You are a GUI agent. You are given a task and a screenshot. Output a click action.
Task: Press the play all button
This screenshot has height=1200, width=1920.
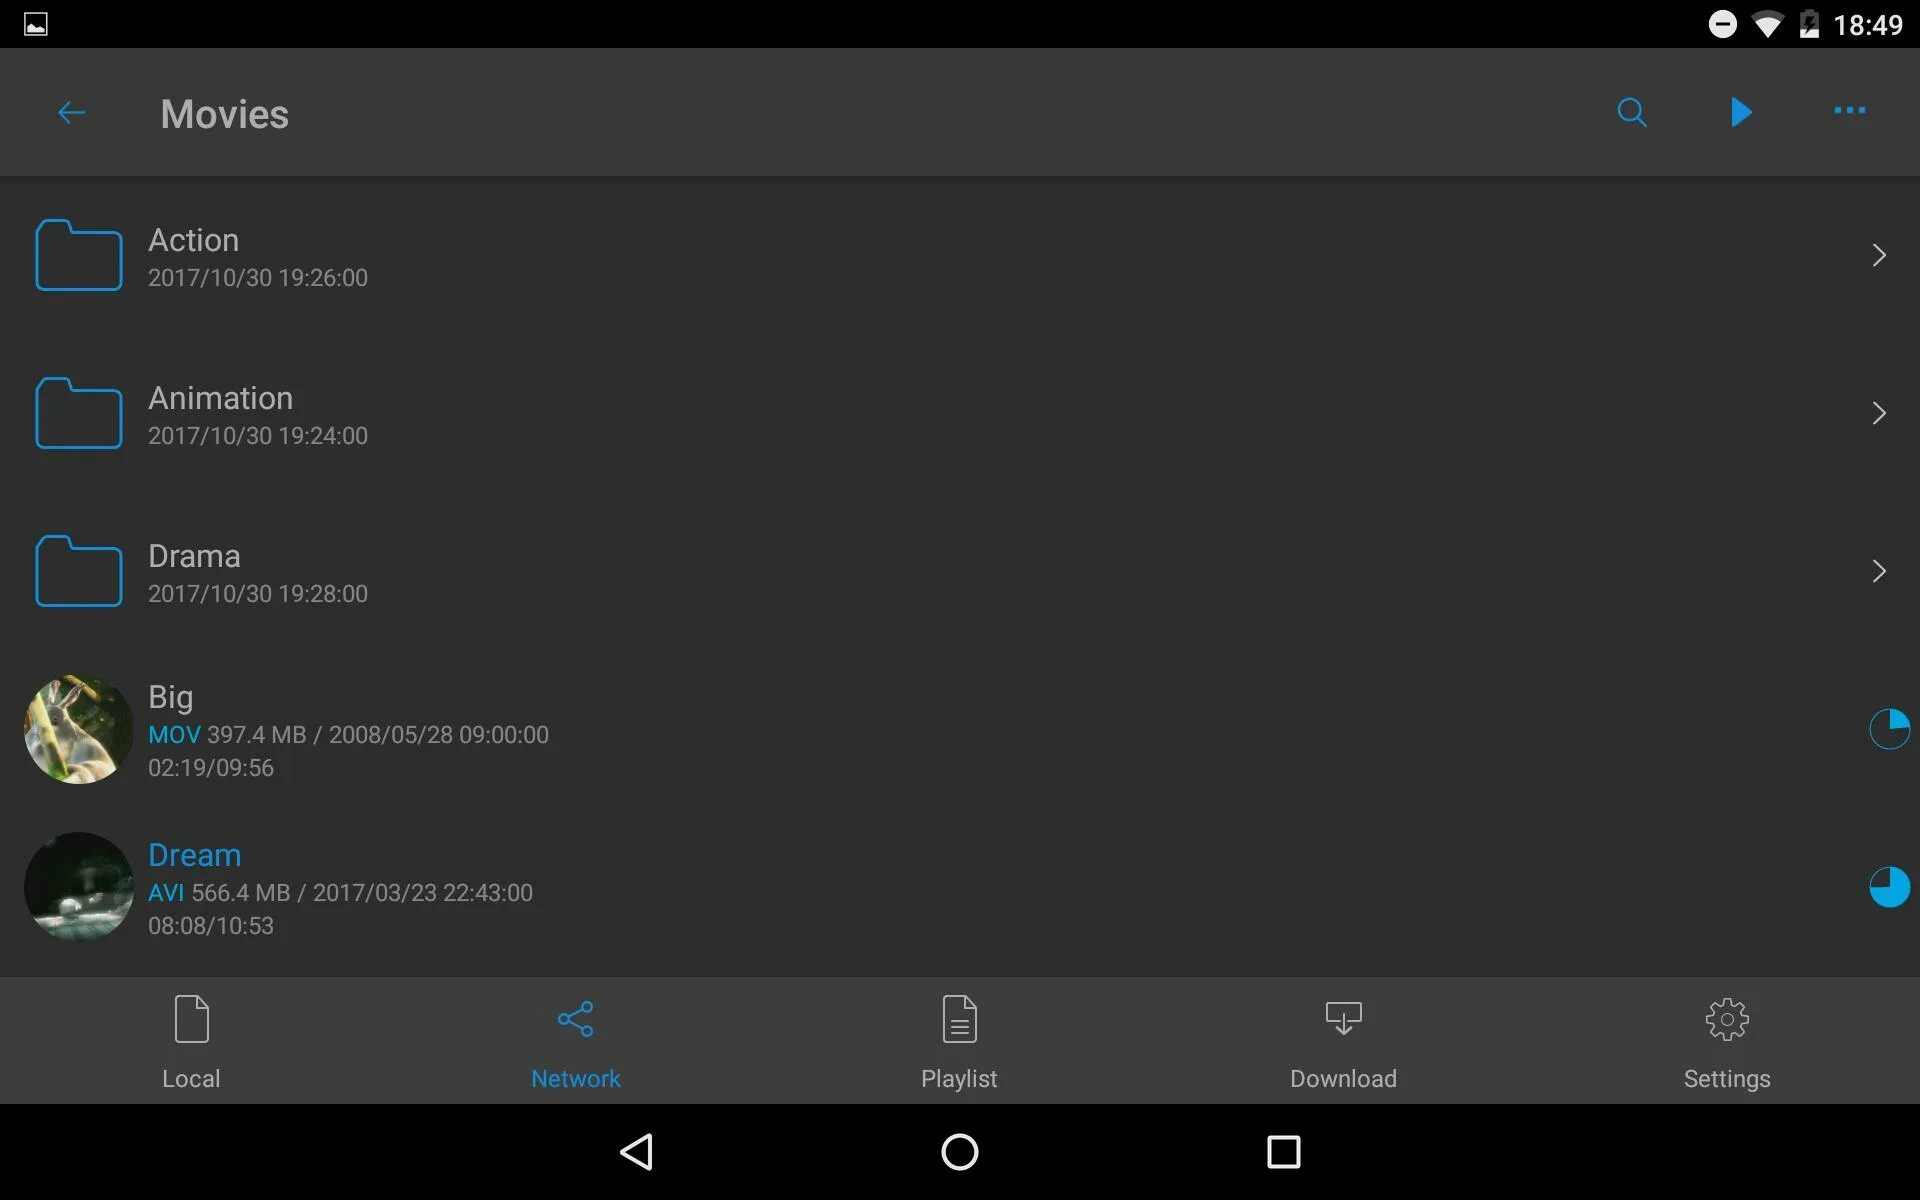(1742, 112)
